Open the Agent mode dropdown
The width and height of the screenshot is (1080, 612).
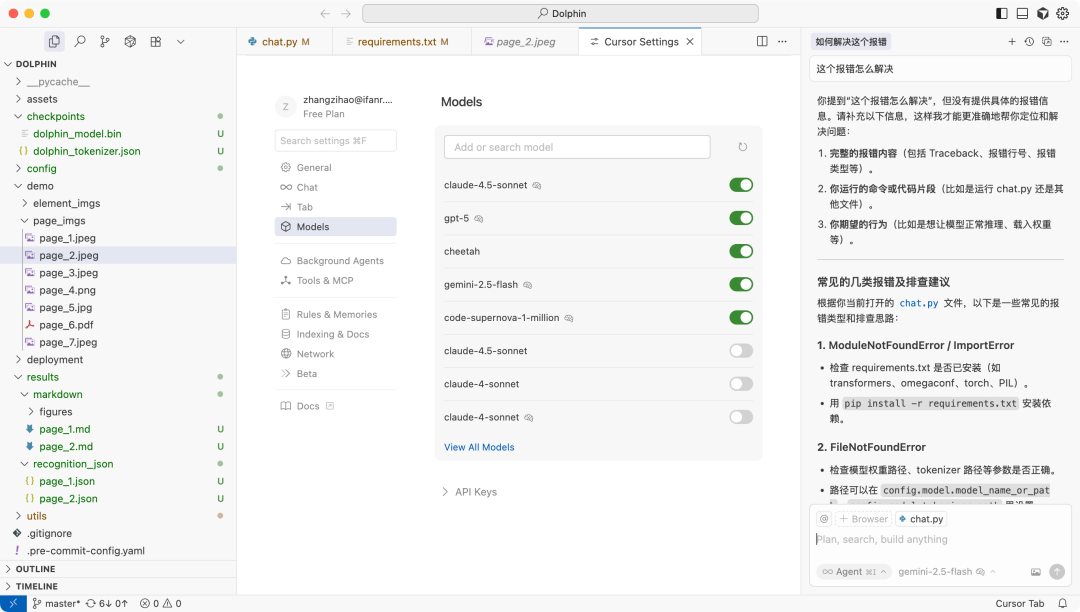pos(853,572)
